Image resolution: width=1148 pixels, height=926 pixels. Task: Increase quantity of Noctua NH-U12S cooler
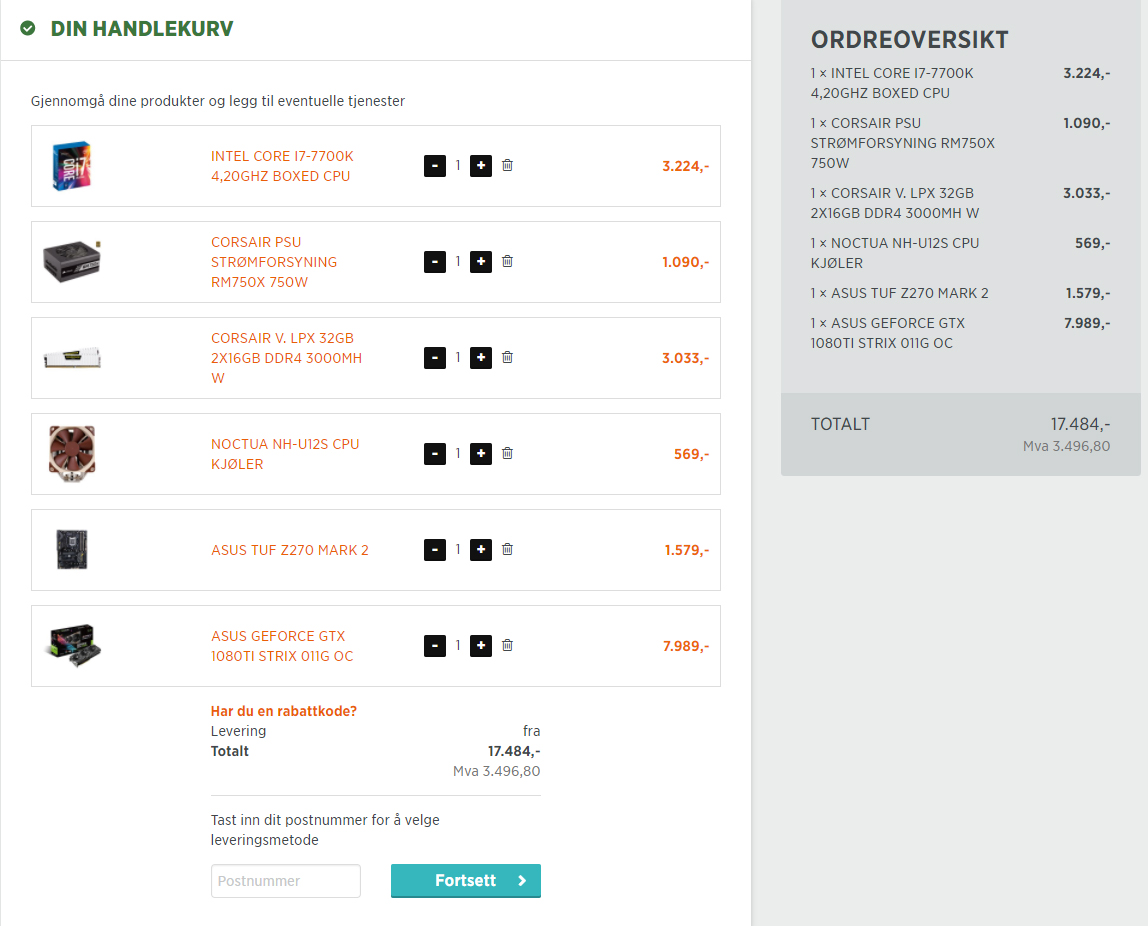481,454
